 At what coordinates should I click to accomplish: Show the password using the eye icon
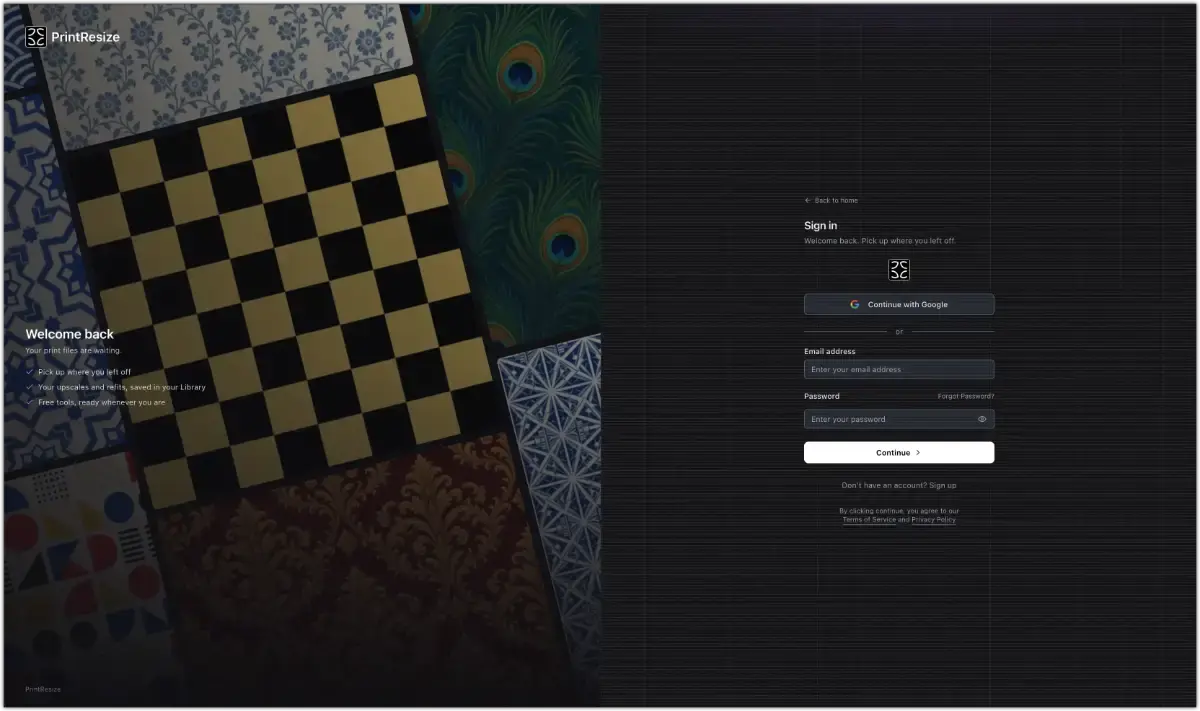click(x=982, y=419)
